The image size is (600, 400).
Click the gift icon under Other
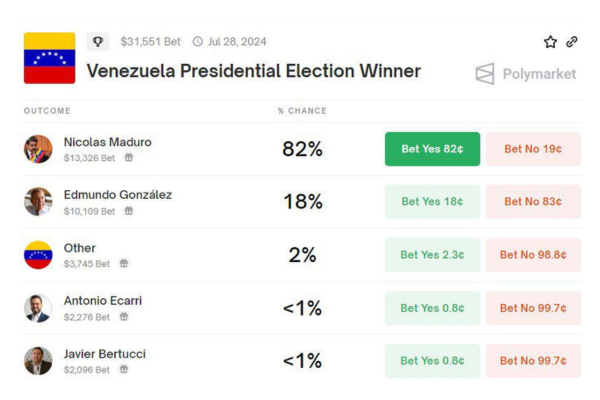click(x=123, y=264)
